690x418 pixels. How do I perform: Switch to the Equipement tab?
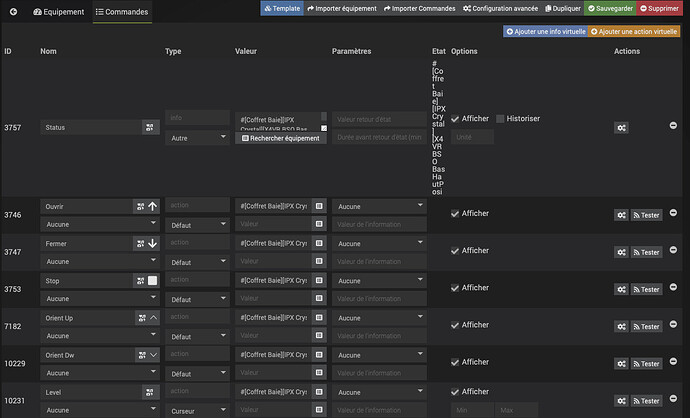point(59,12)
